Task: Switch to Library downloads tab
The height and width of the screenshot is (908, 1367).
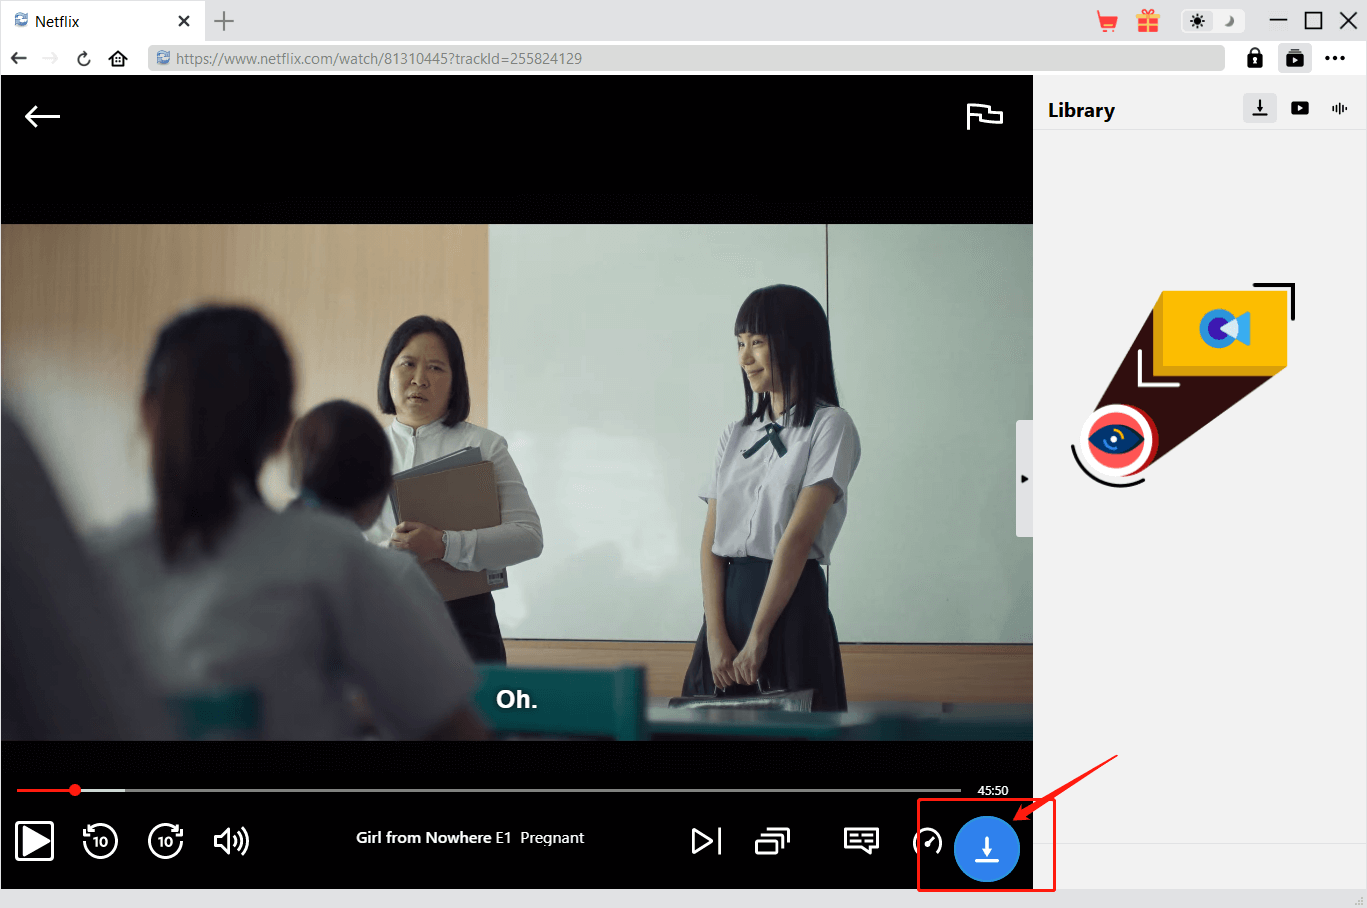Action: 1260,108
